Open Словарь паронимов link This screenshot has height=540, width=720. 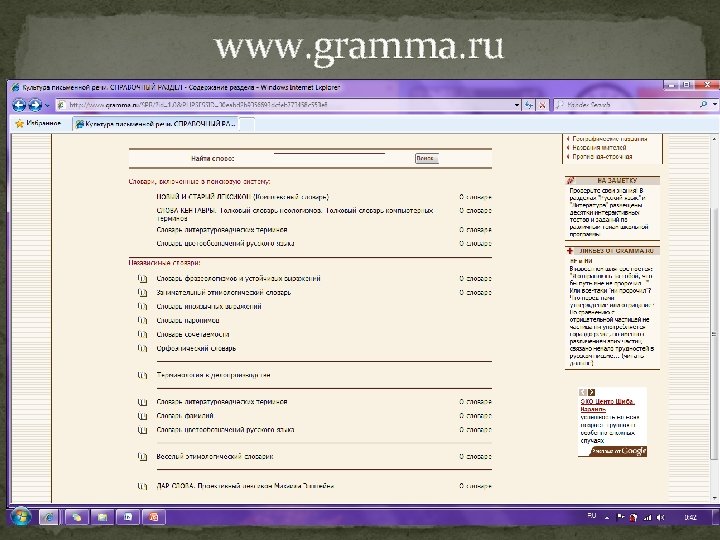coord(188,321)
